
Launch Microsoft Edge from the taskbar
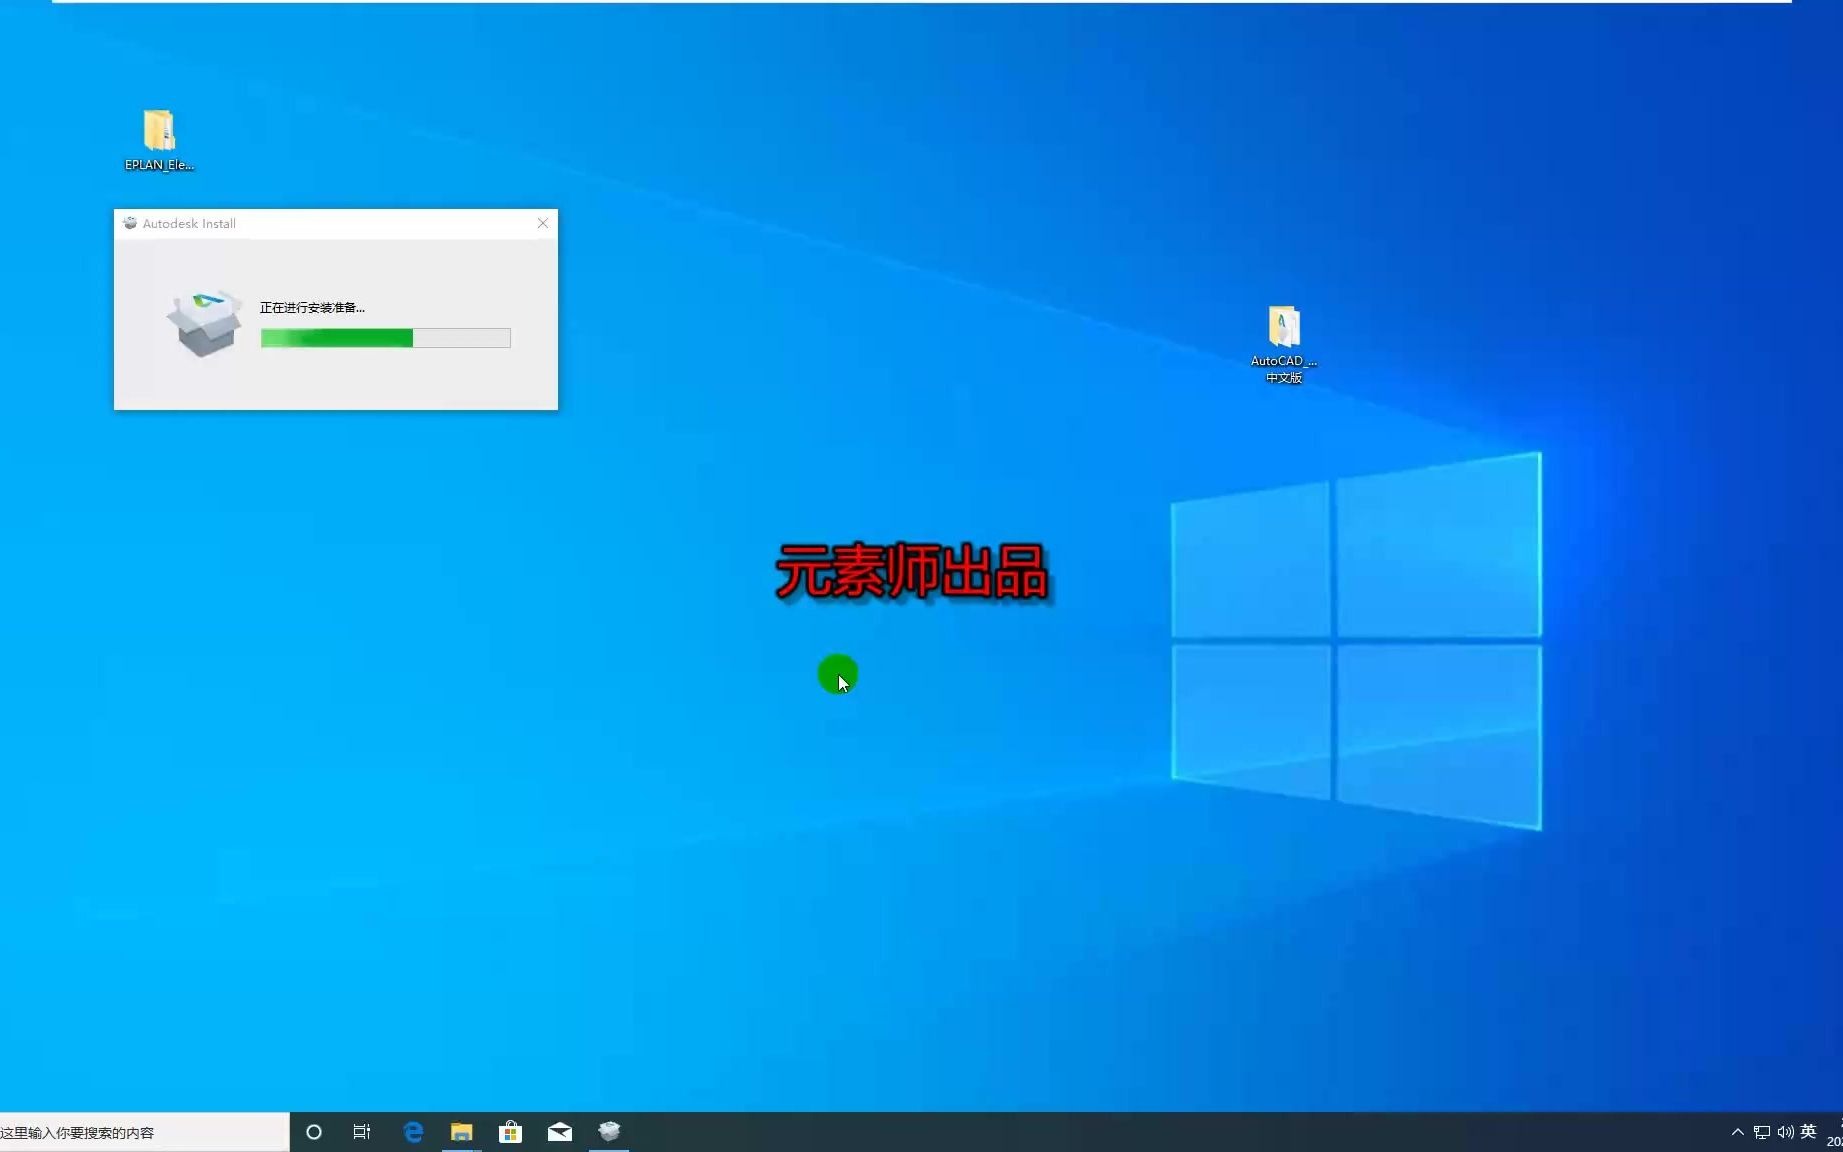[413, 1132]
